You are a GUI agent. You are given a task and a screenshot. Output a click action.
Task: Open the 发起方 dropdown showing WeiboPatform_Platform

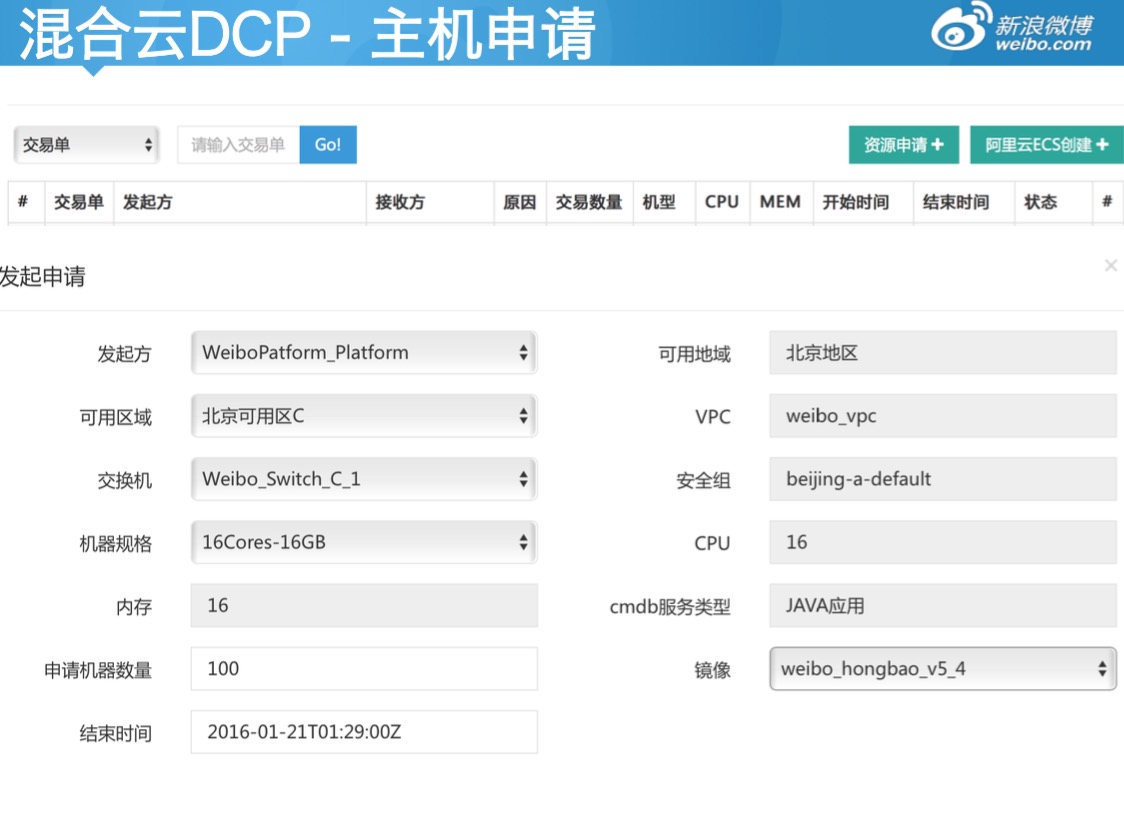click(364, 352)
